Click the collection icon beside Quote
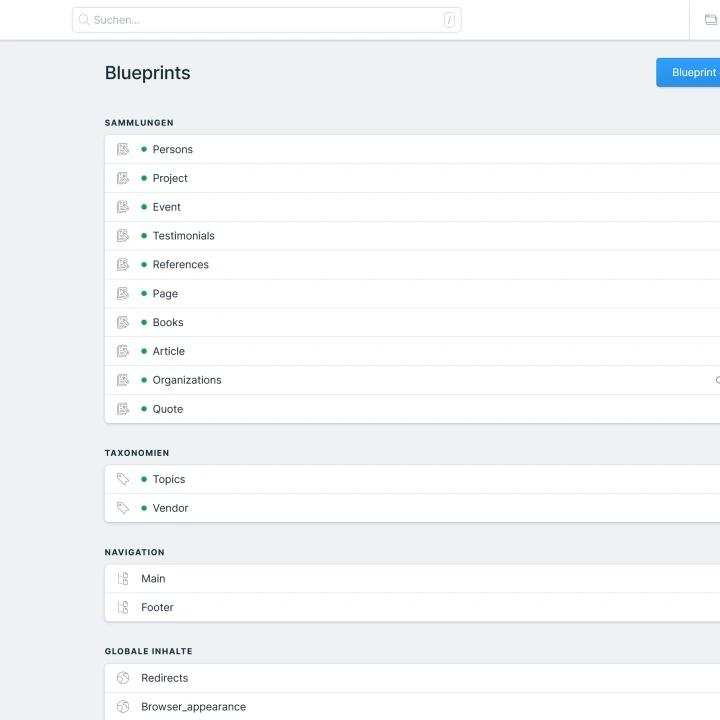Screen dimensions: 720x720 [x=123, y=409]
